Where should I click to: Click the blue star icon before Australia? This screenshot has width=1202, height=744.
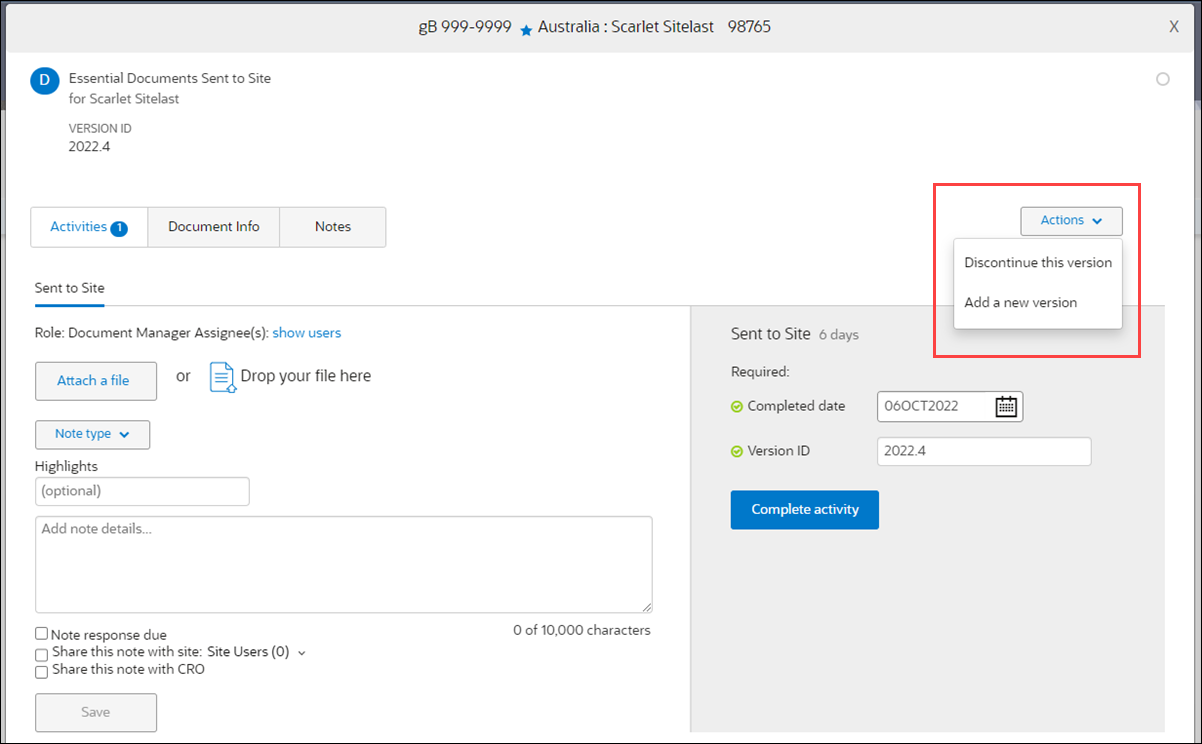(x=527, y=27)
